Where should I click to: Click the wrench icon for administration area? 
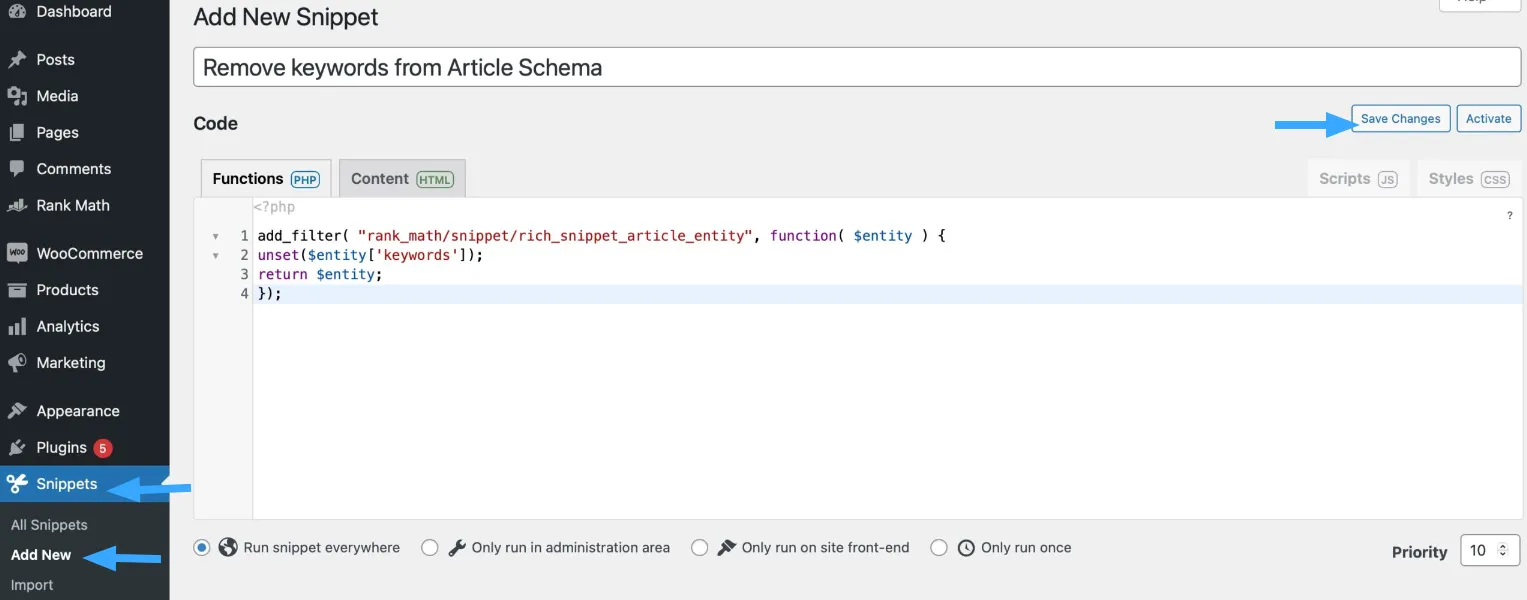point(457,547)
